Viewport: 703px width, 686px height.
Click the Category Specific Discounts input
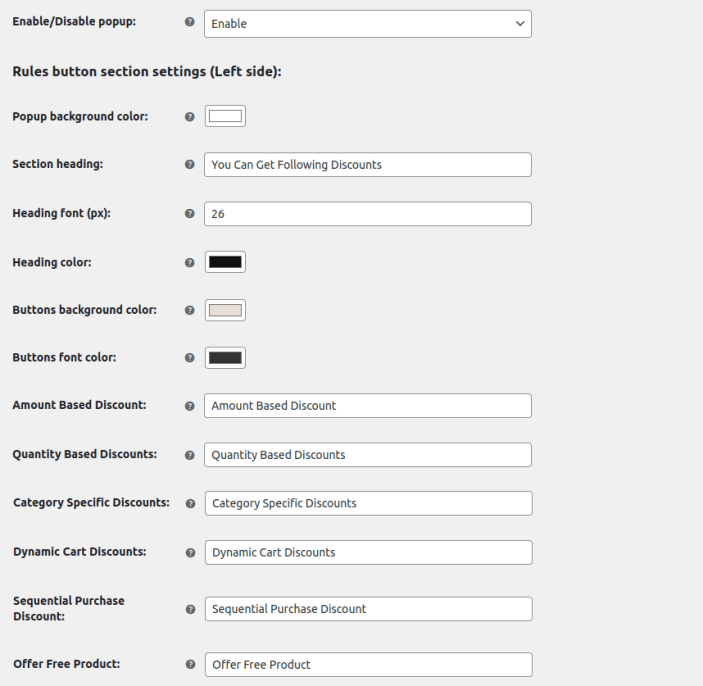[x=367, y=503]
